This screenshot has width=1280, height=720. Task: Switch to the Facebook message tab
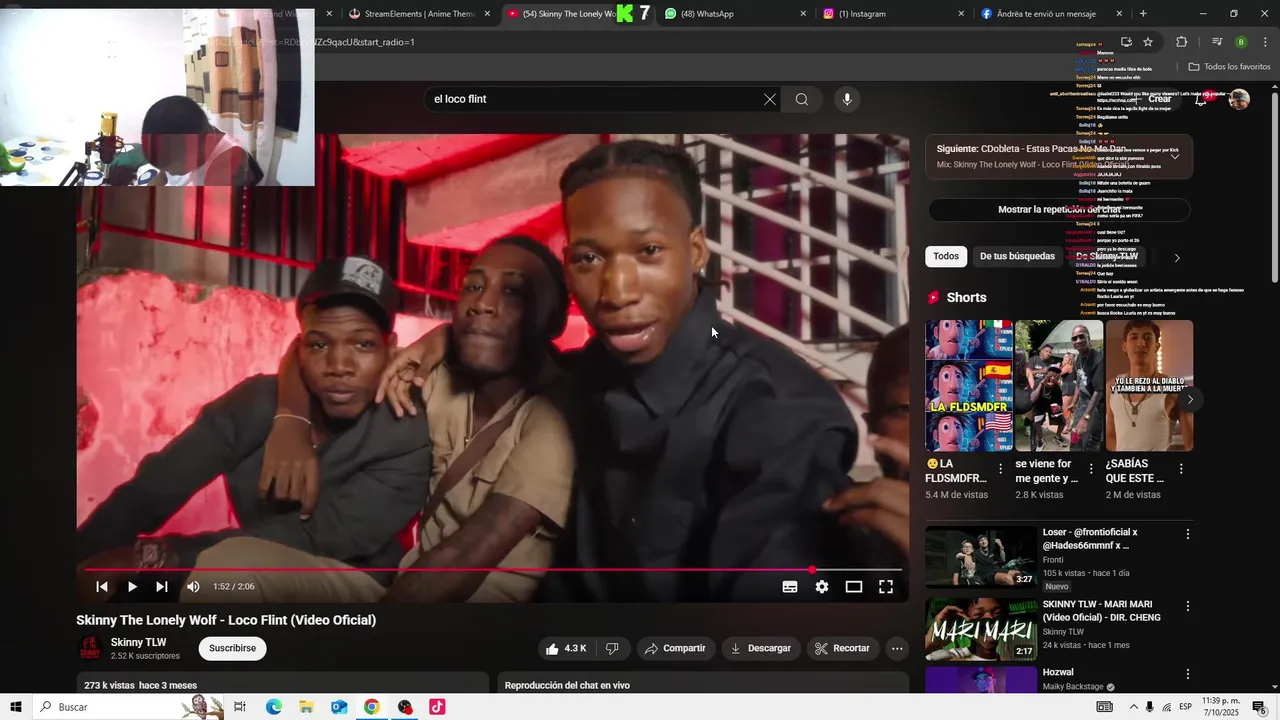[x=1052, y=14]
